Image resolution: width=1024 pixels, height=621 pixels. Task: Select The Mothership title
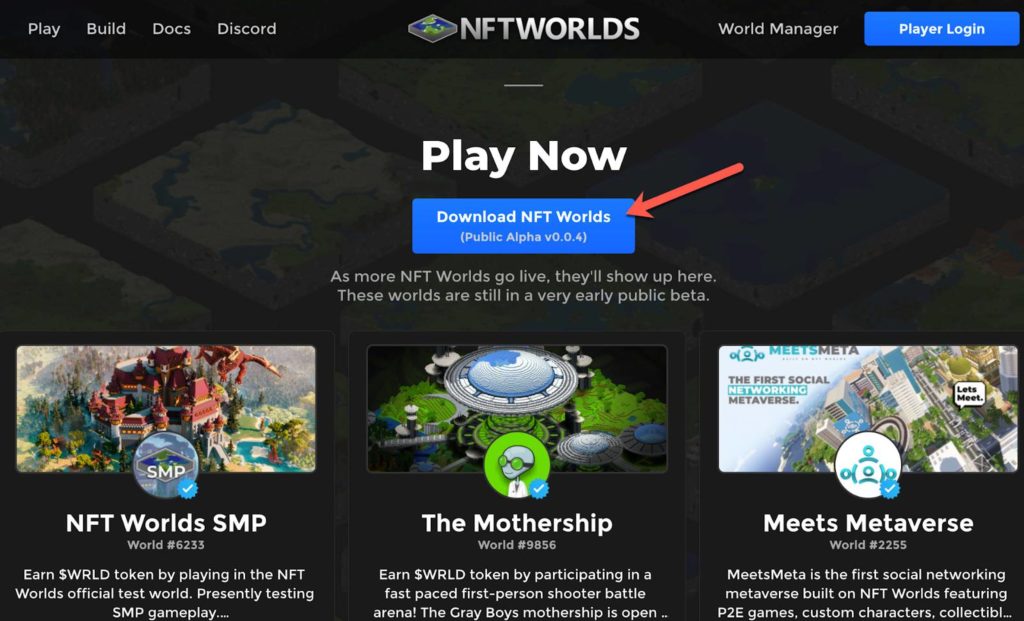[517, 523]
